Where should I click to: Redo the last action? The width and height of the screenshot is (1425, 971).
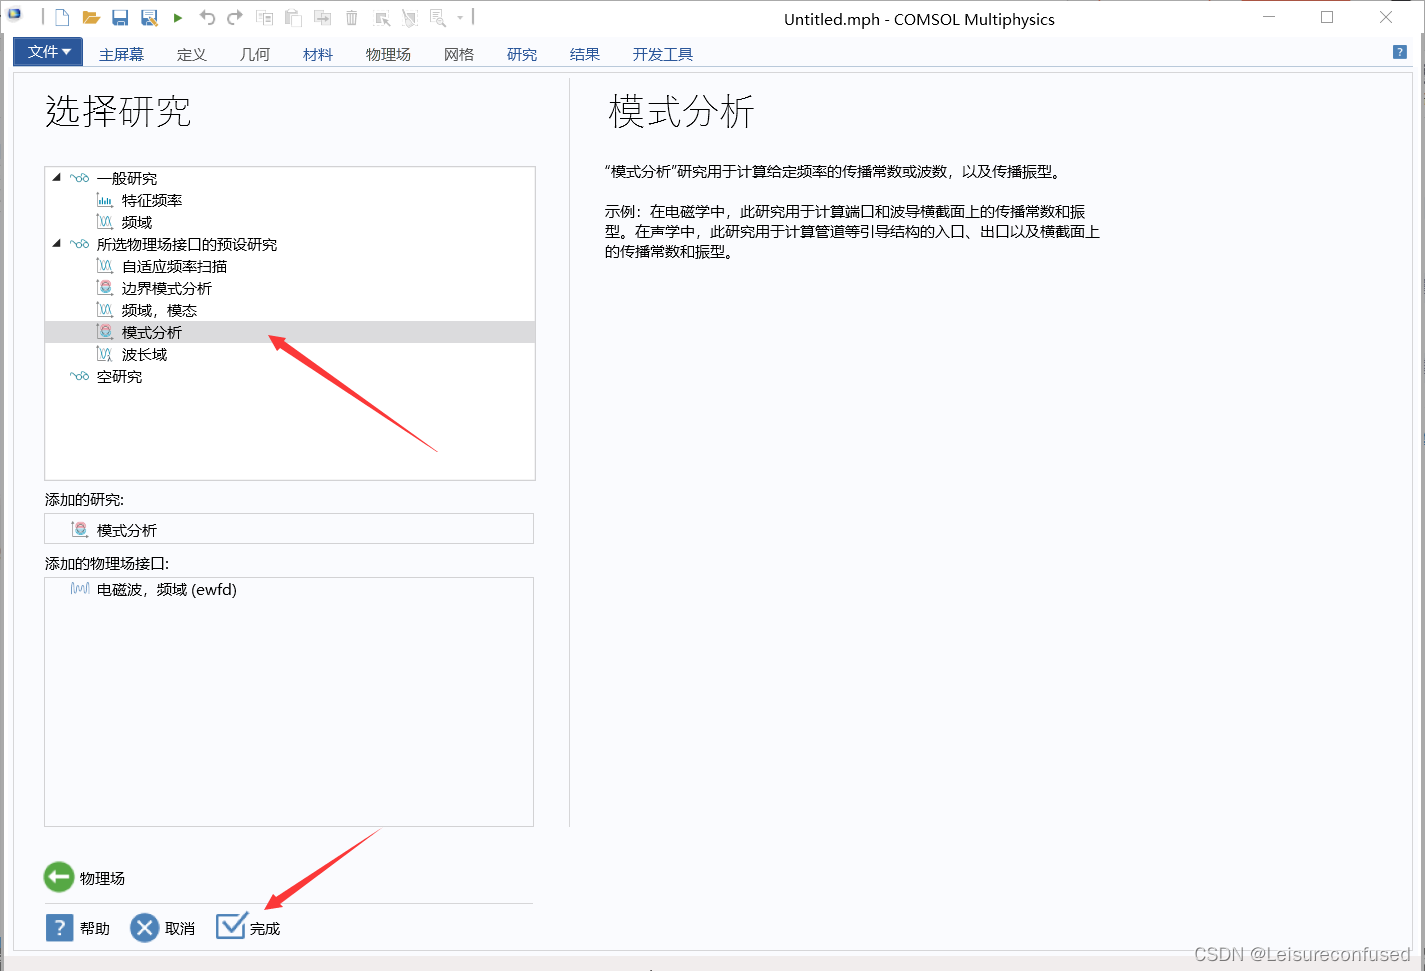pos(235,17)
